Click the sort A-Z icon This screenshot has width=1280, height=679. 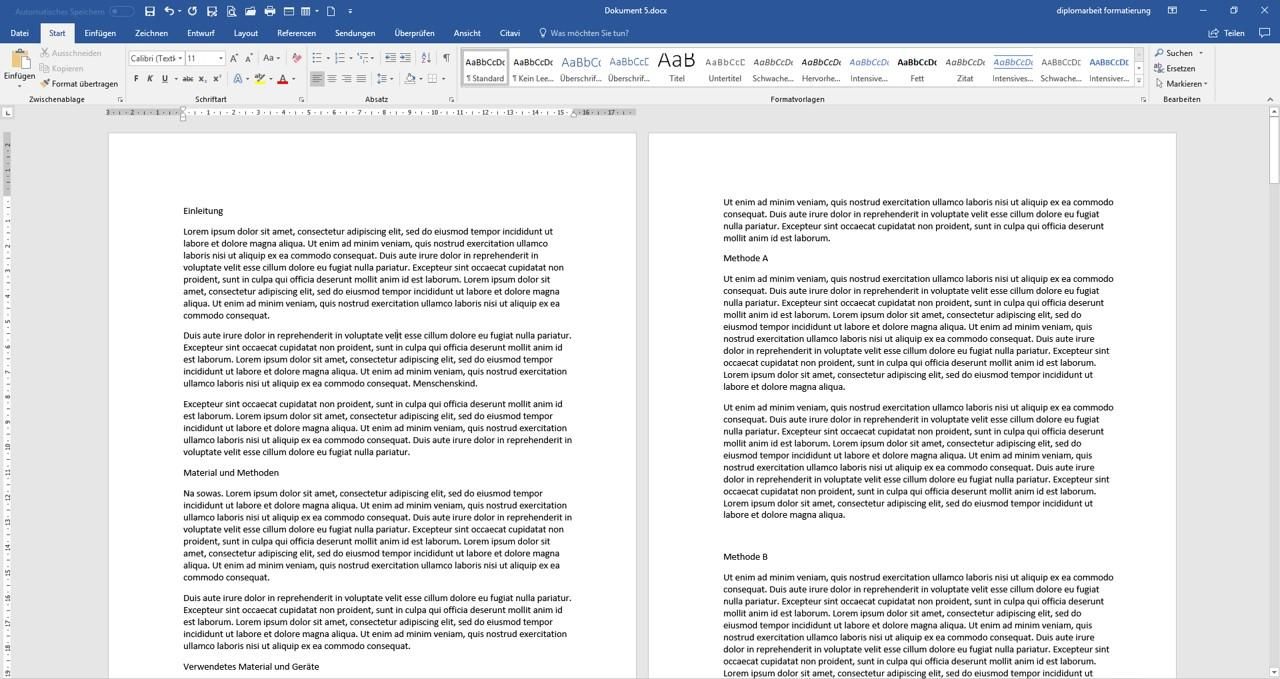(427, 58)
